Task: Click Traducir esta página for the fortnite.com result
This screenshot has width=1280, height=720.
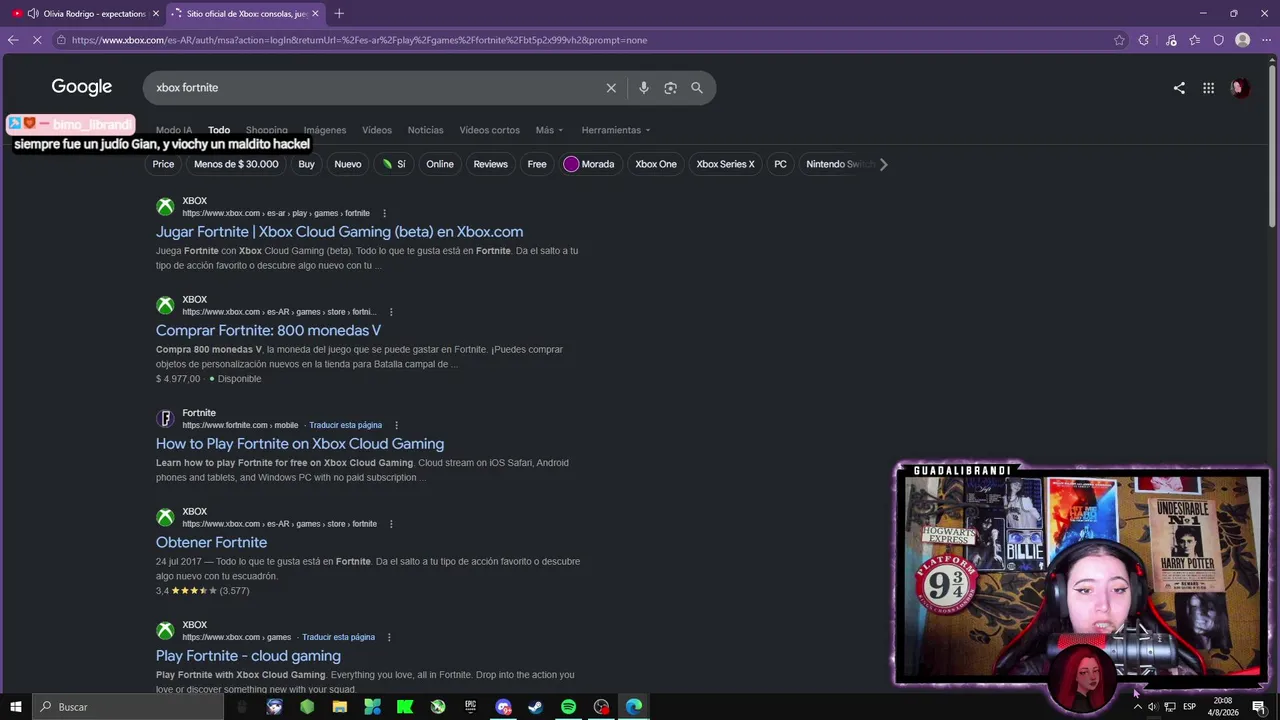Action: pyautogui.click(x=345, y=425)
